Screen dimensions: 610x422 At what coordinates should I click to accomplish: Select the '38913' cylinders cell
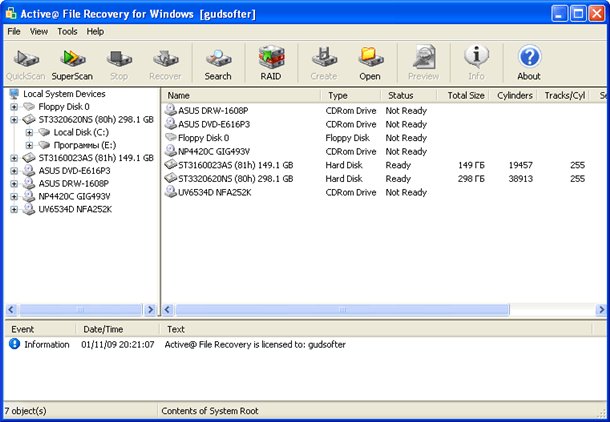521,179
